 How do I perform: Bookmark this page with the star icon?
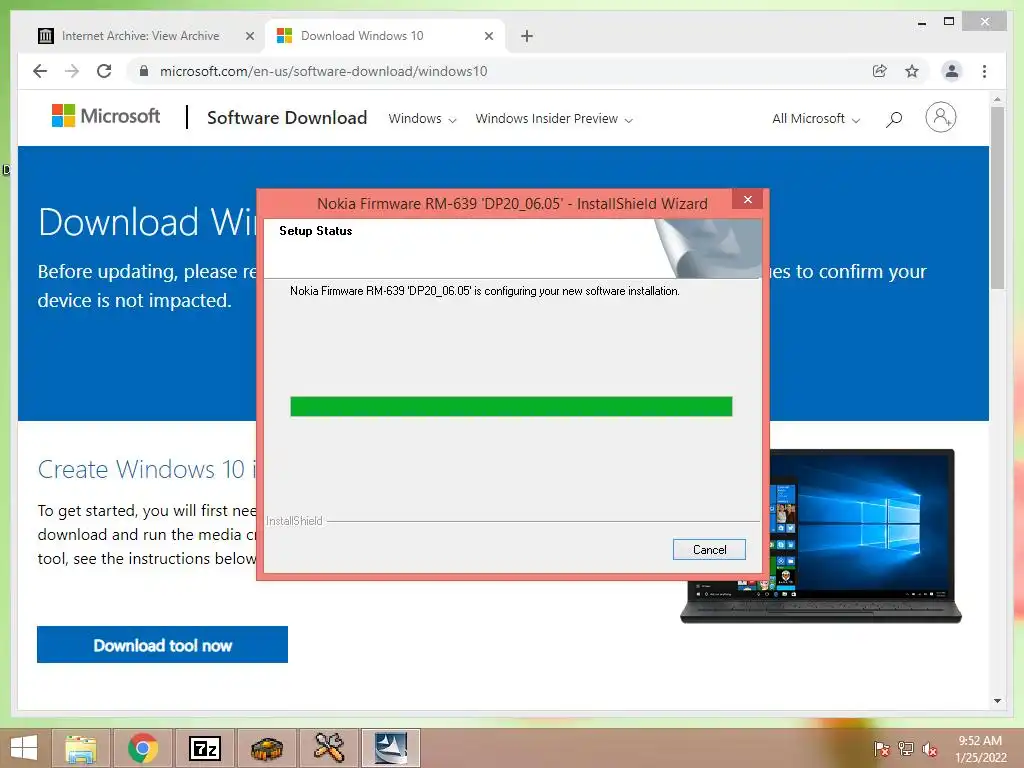pos(912,71)
